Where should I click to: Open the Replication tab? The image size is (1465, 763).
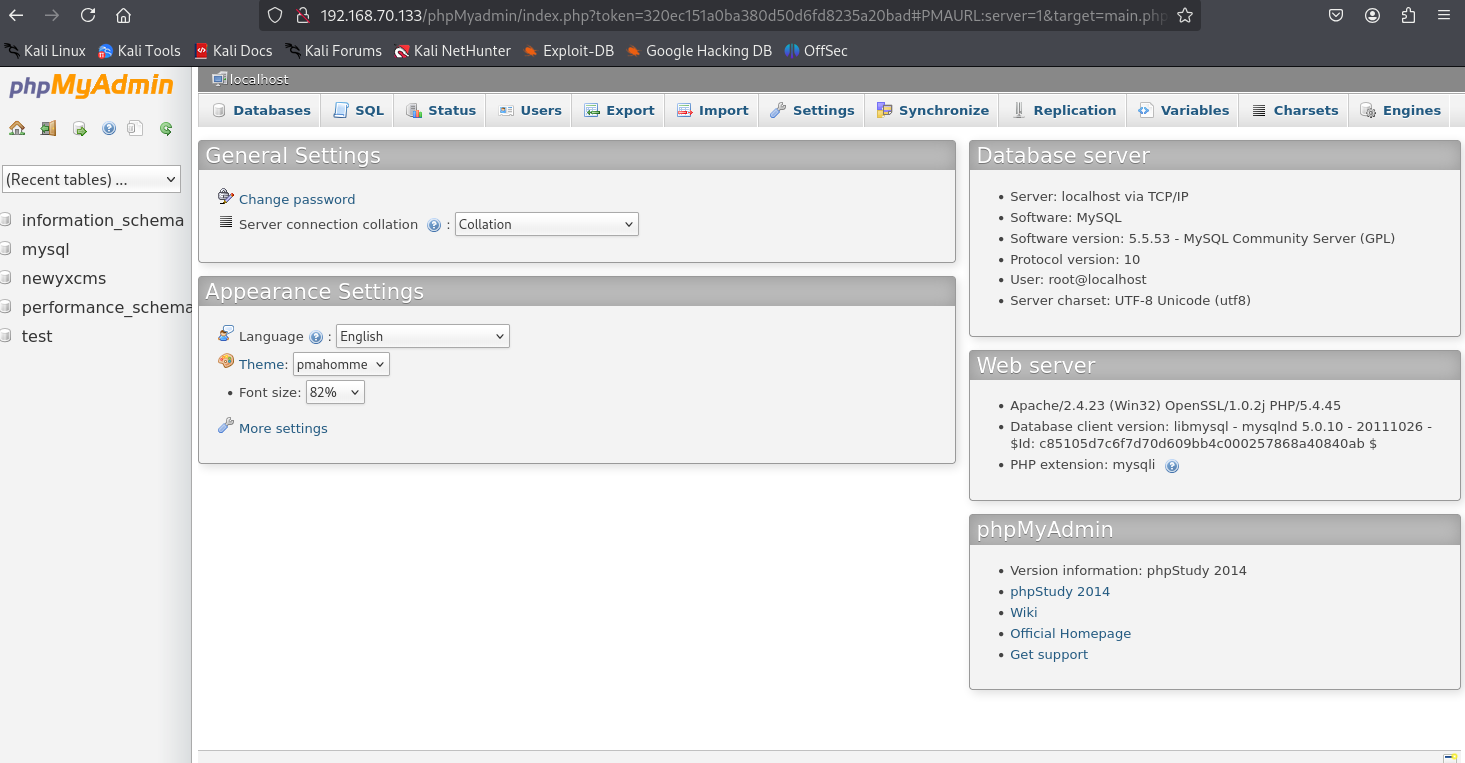(x=1063, y=110)
